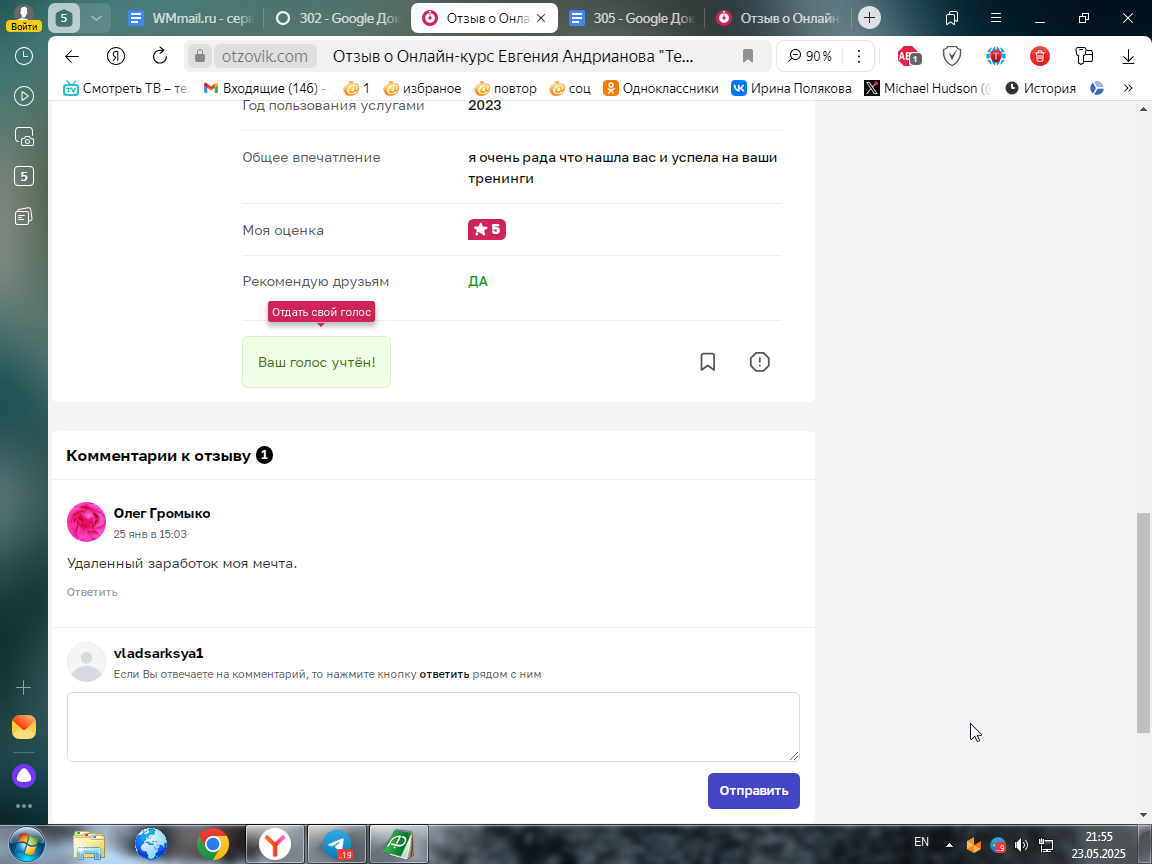Click the ответить link in comment hint
Image resolution: width=1152 pixels, height=864 pixels.
point(444,674)
